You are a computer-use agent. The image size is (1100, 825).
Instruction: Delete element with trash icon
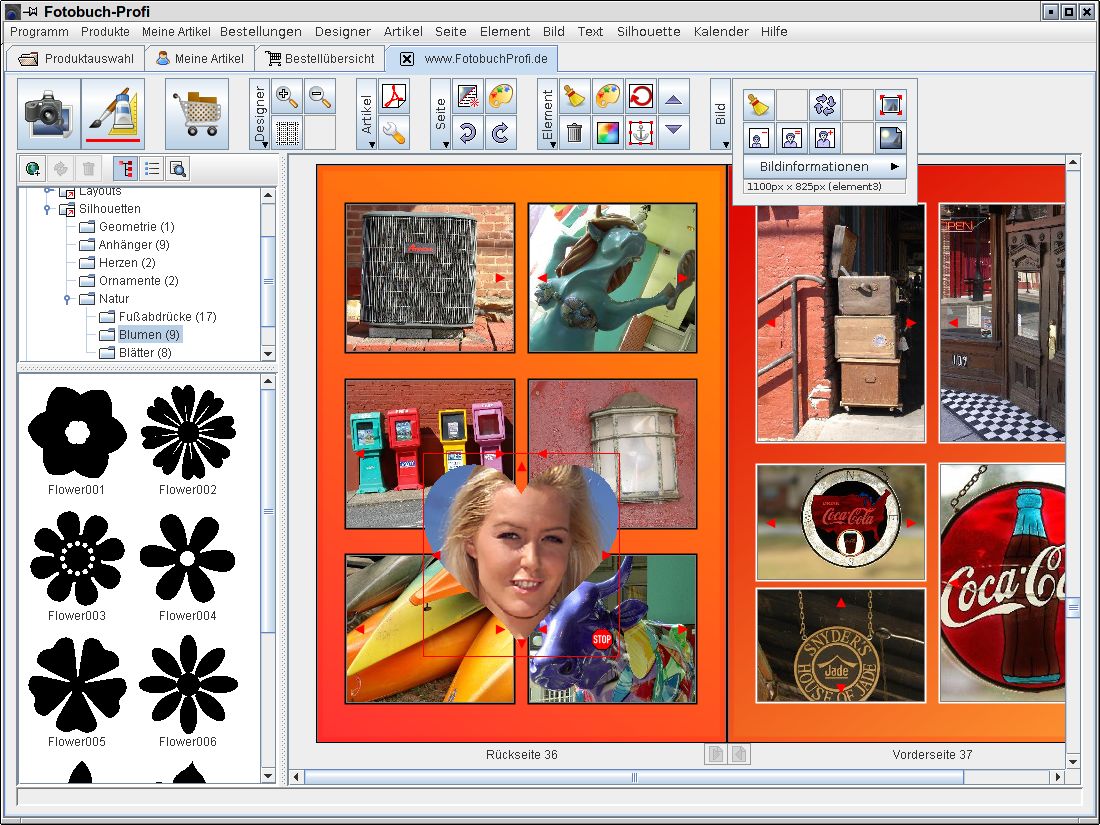[575, 132]
